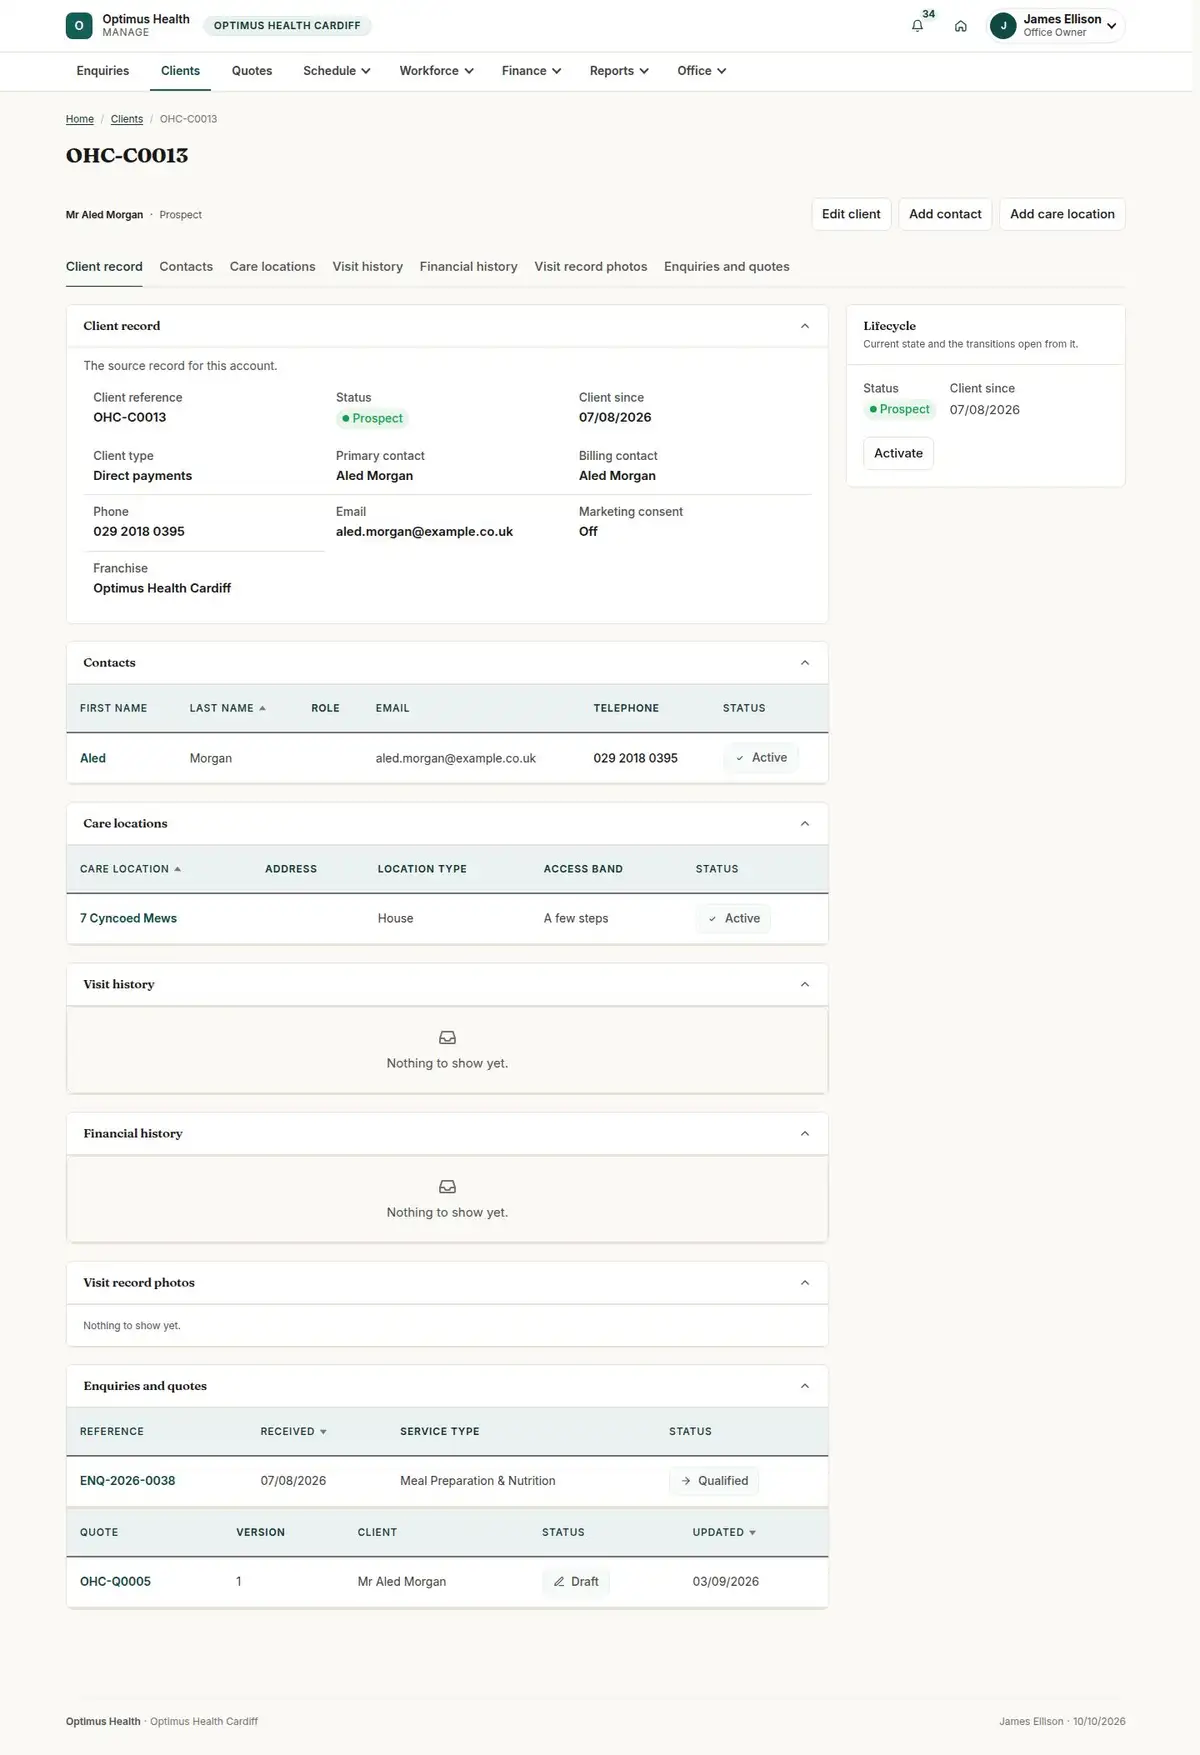The image size is (1200, 1755).
Task: Switch to the Visit history tab
Action: pos(368,267)
